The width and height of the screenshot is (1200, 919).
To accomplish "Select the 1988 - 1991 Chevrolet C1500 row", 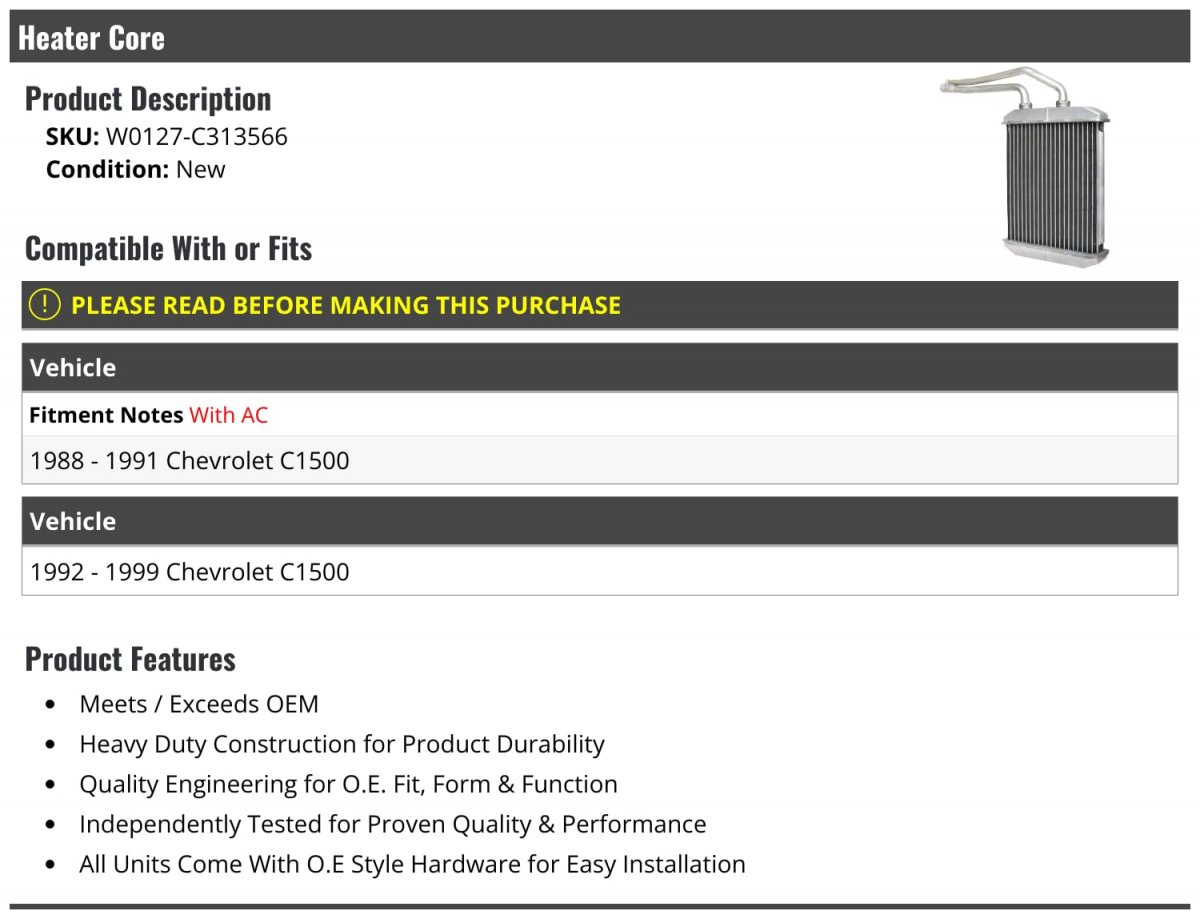I will (600, 461).
